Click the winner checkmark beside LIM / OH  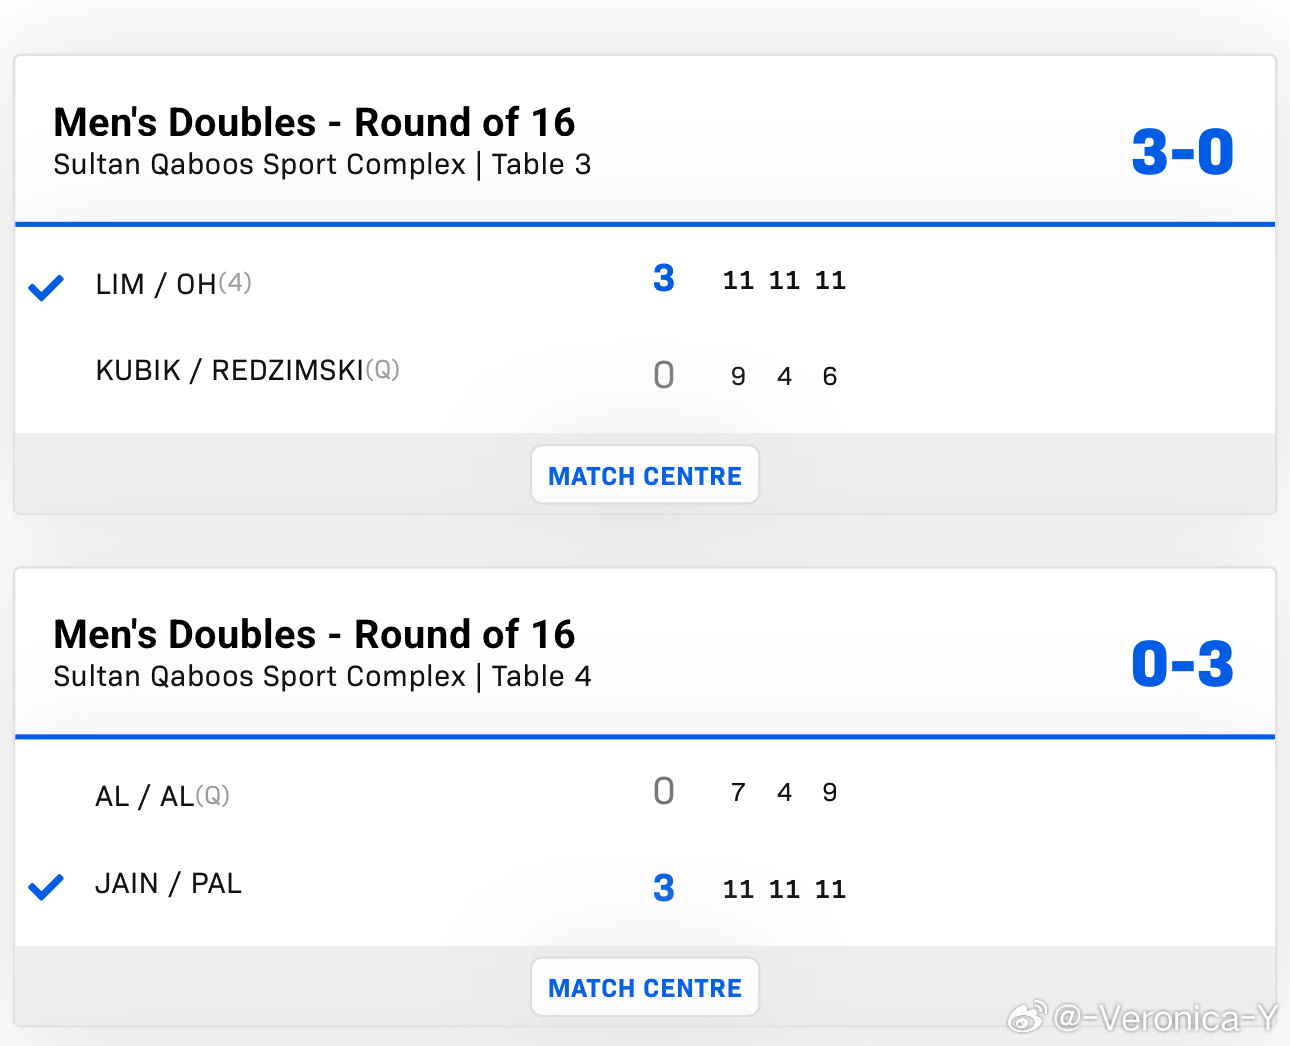coord(46,288)
